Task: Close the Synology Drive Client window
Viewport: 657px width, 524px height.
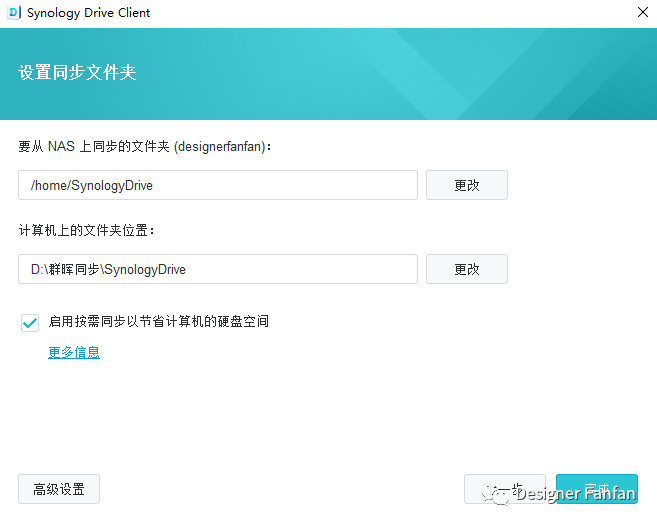Action: 643,12
